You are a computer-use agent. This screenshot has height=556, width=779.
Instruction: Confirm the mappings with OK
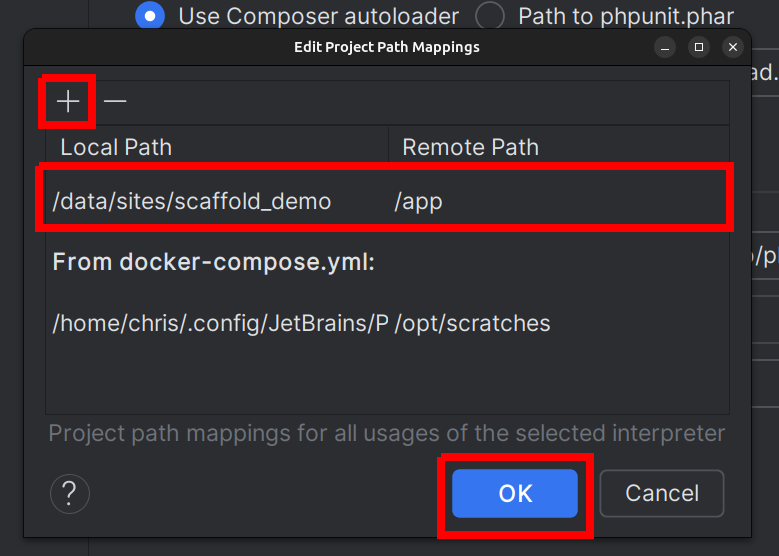[x=515, y=493]
